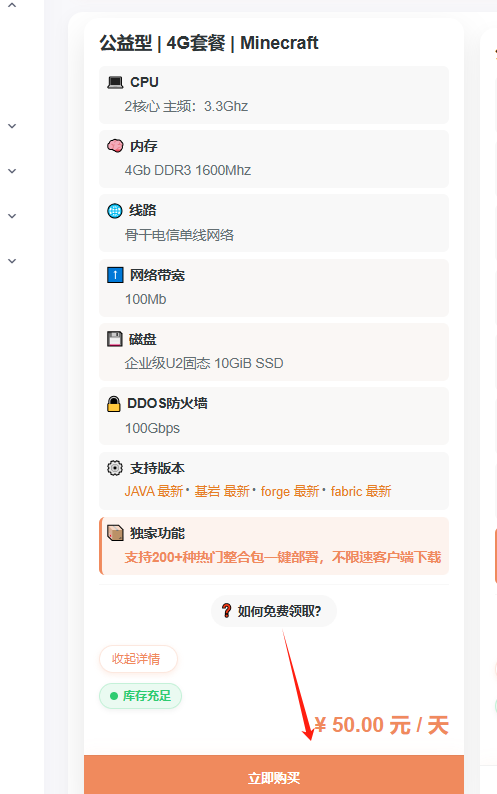Click the text 不限速客户端下载

(387, 557)
